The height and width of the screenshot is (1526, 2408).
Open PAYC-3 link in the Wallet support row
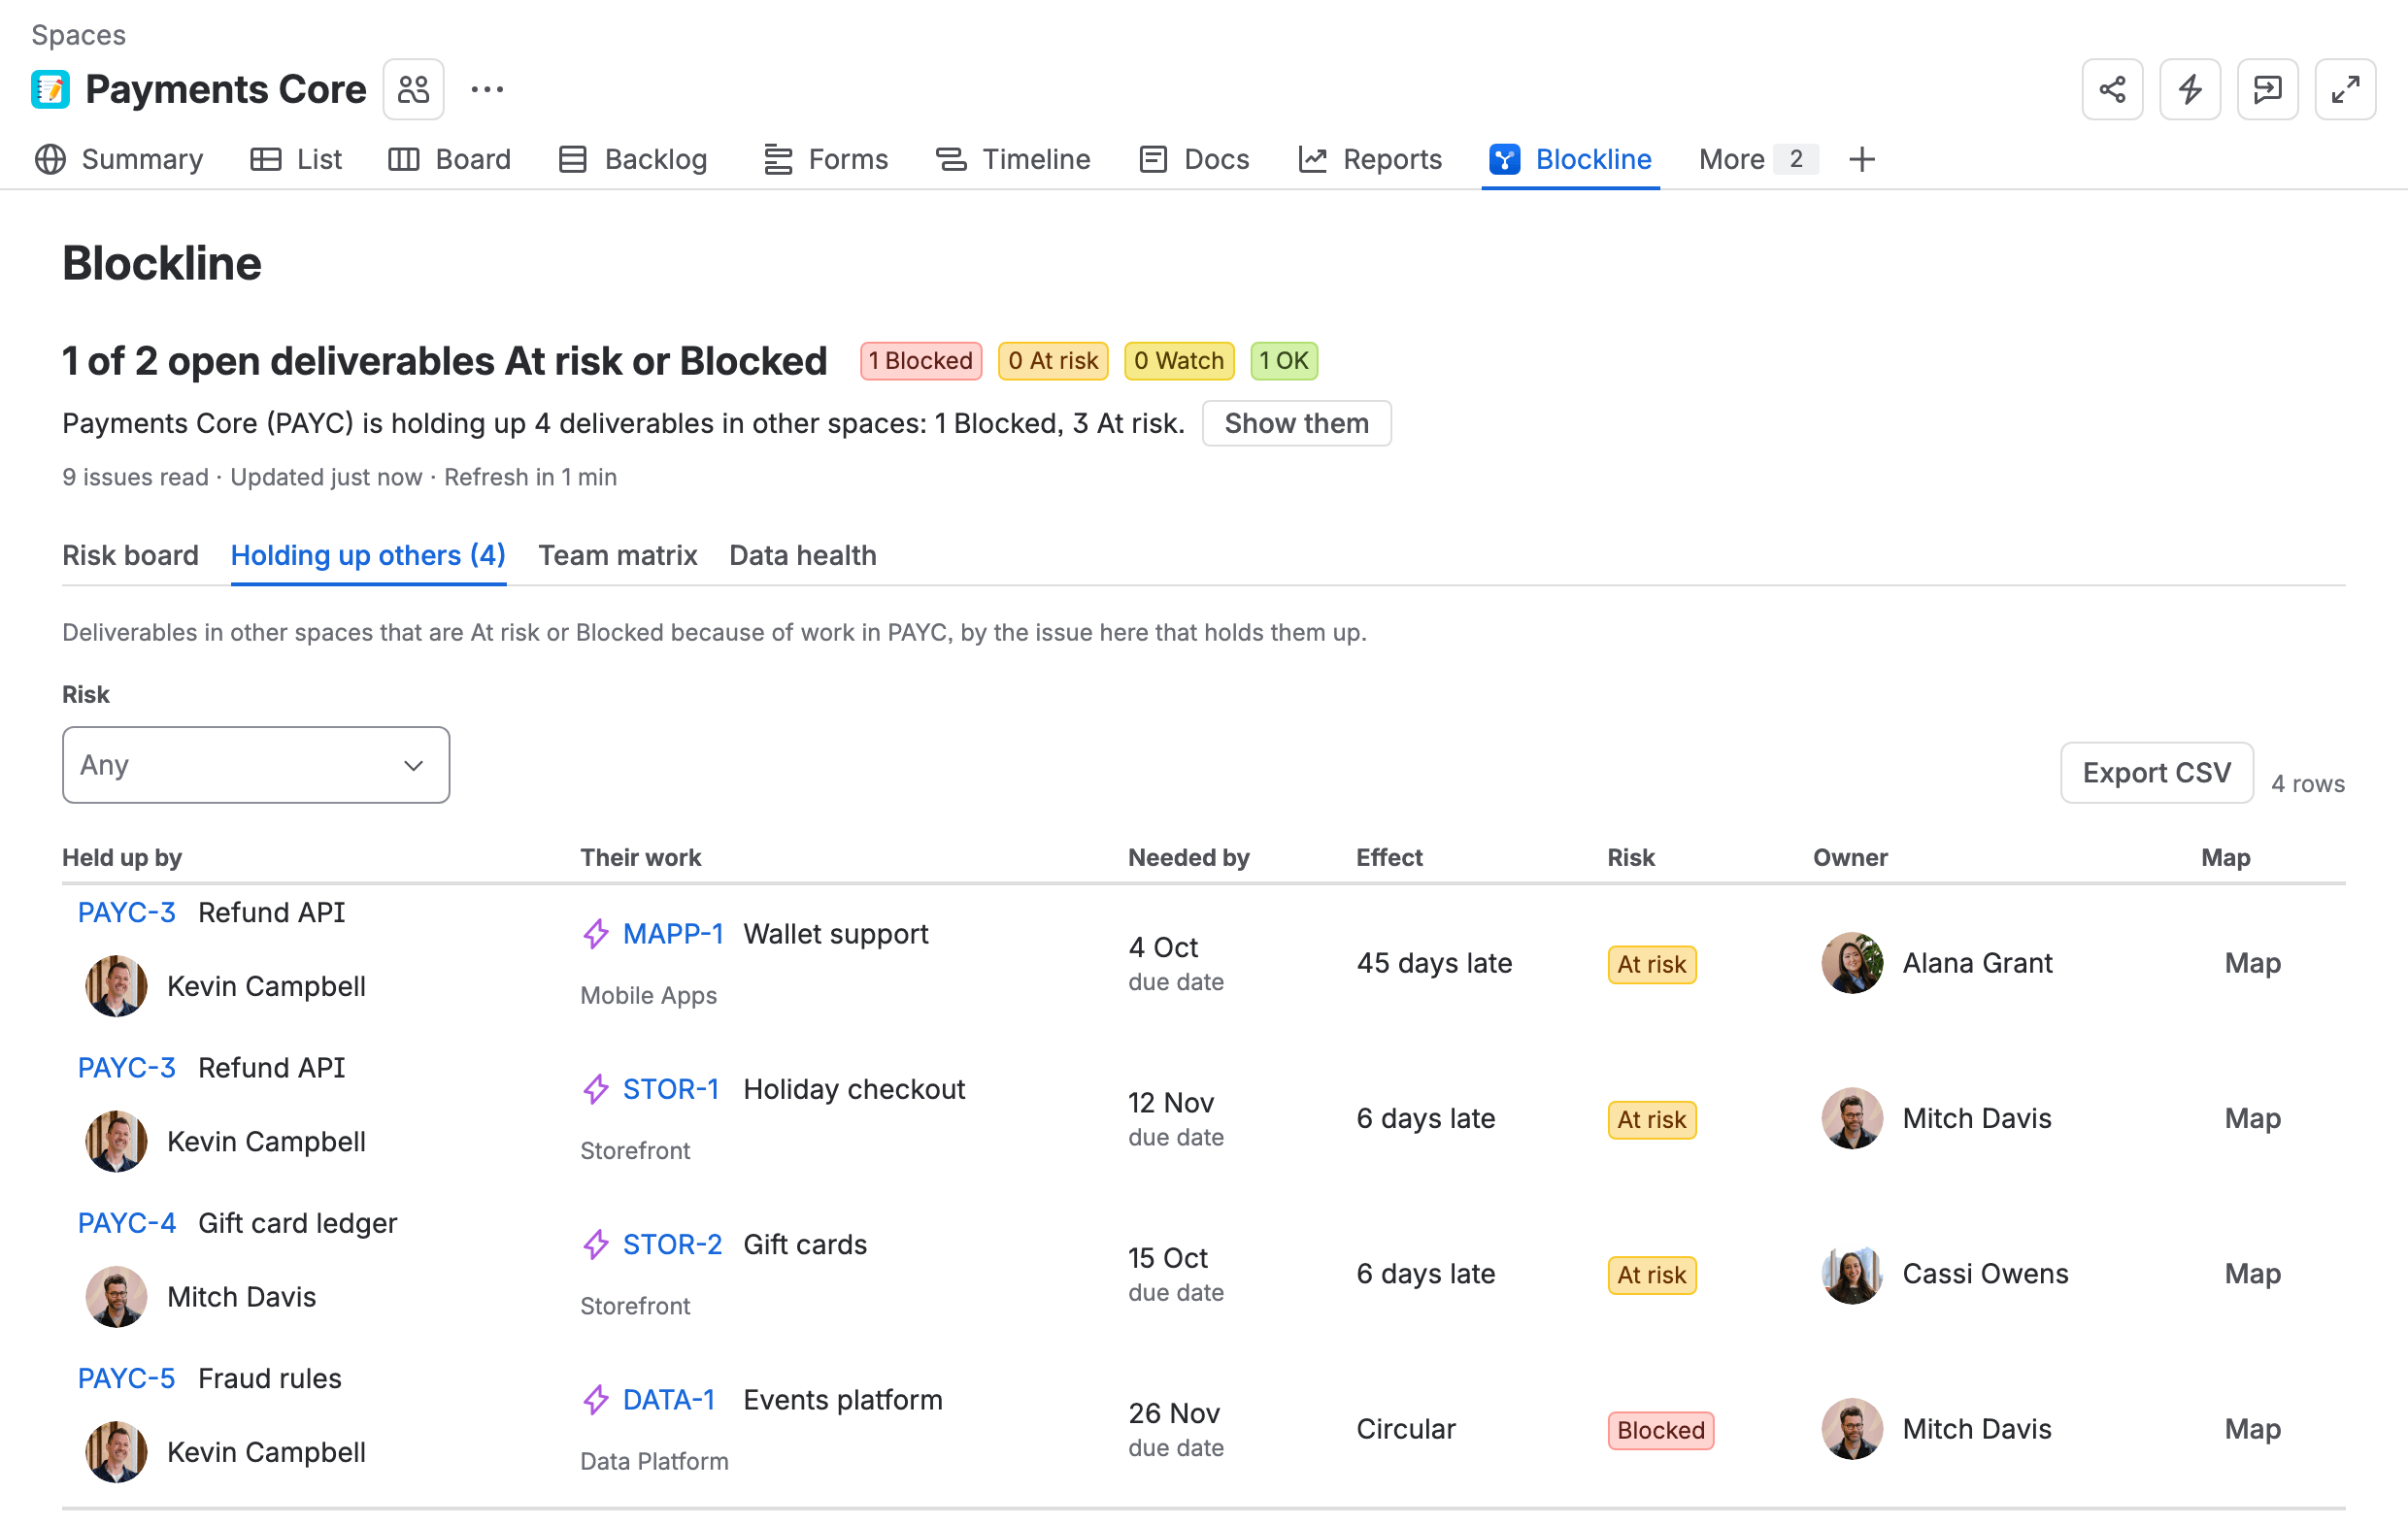126,912
